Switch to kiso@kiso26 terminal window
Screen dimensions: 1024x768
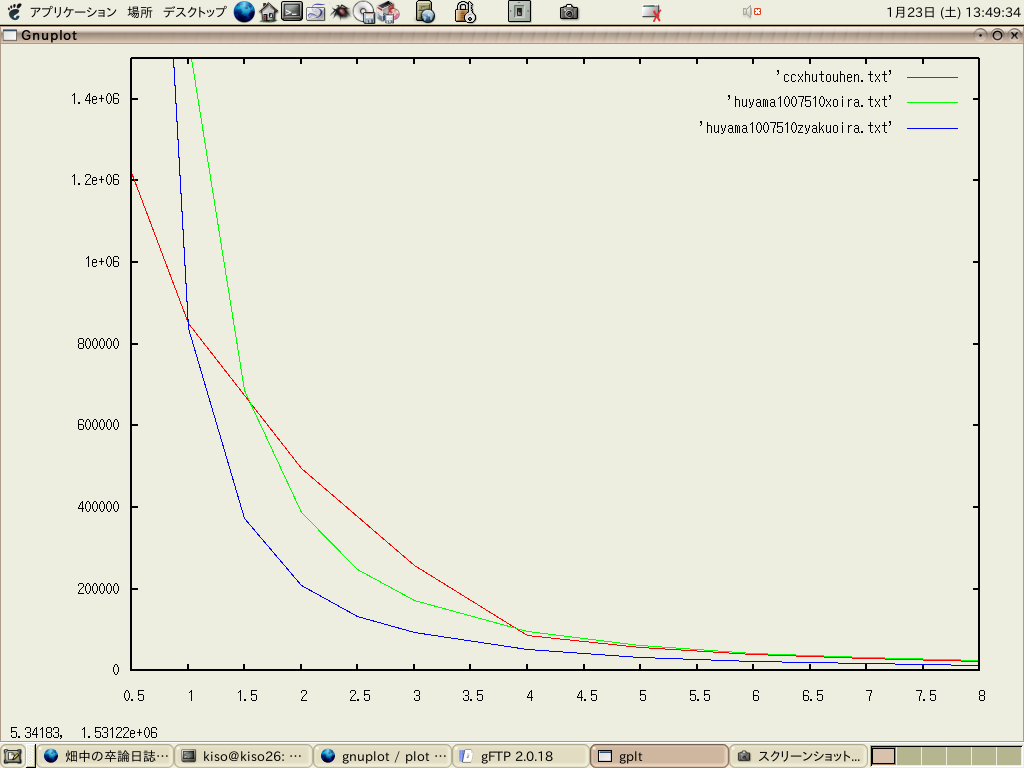coord(243,756)
